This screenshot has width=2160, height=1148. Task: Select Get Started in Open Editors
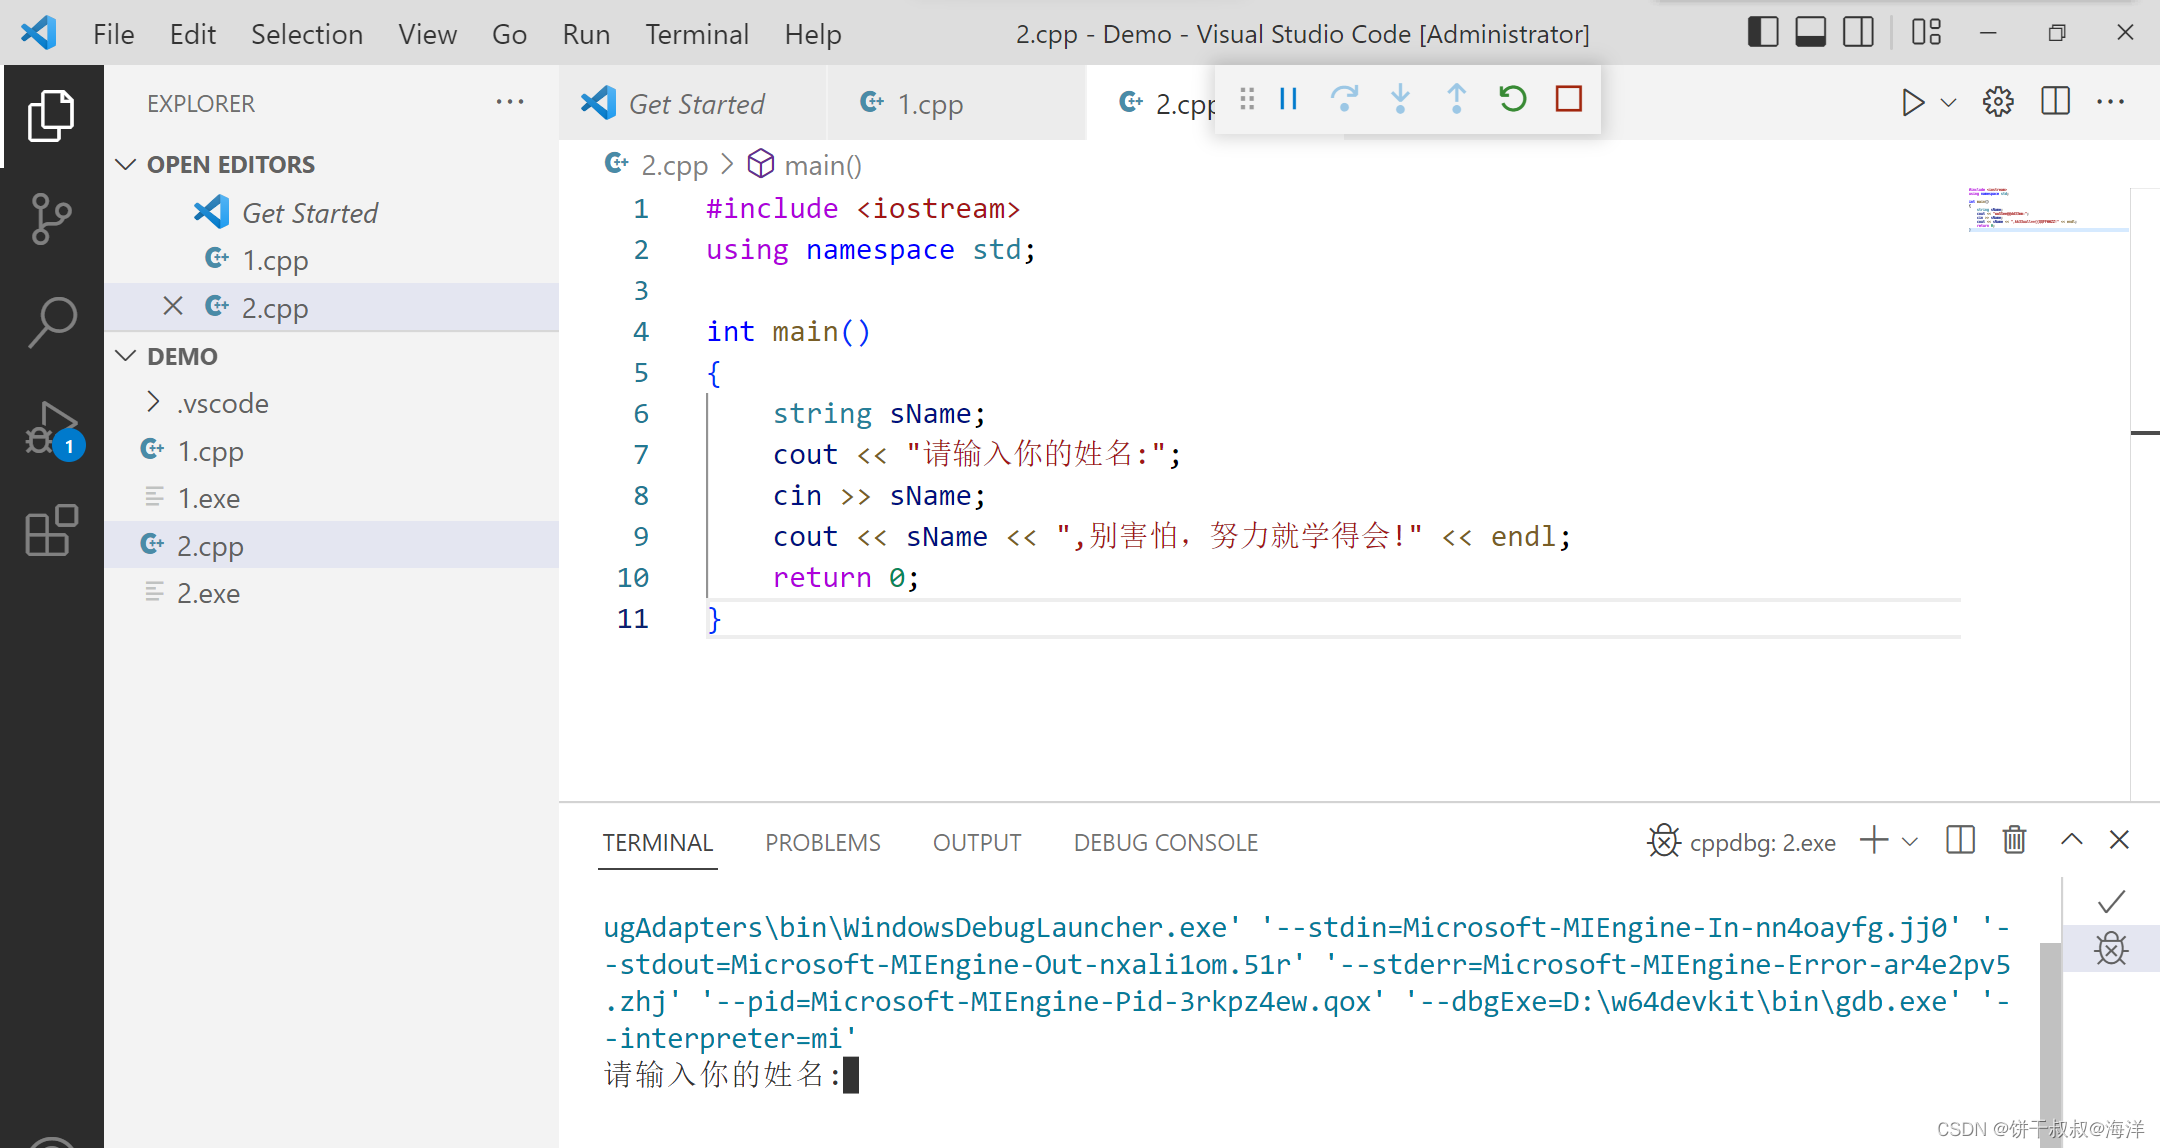[x=330, y=212]
